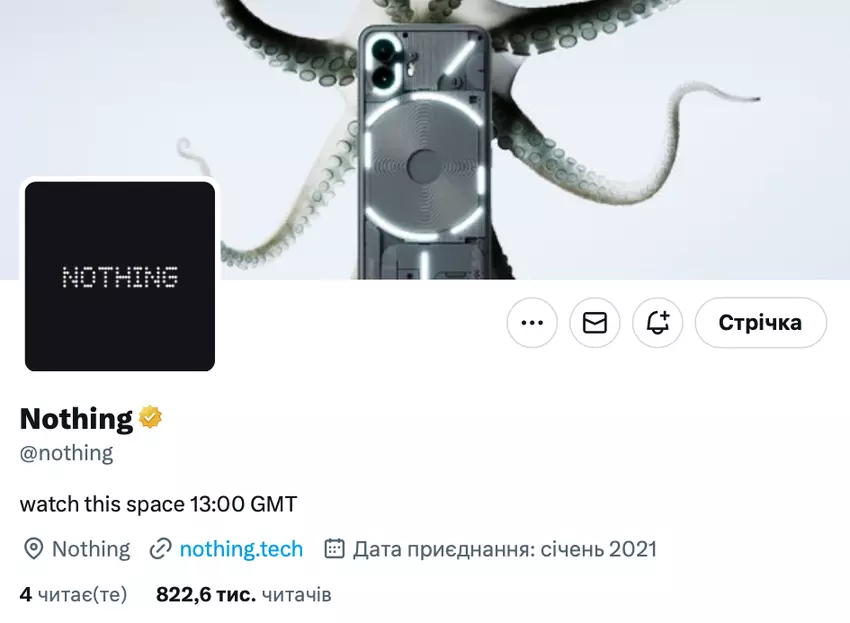Click the location pin icon
Screen dimensions: 850x623
coord(34,549)
